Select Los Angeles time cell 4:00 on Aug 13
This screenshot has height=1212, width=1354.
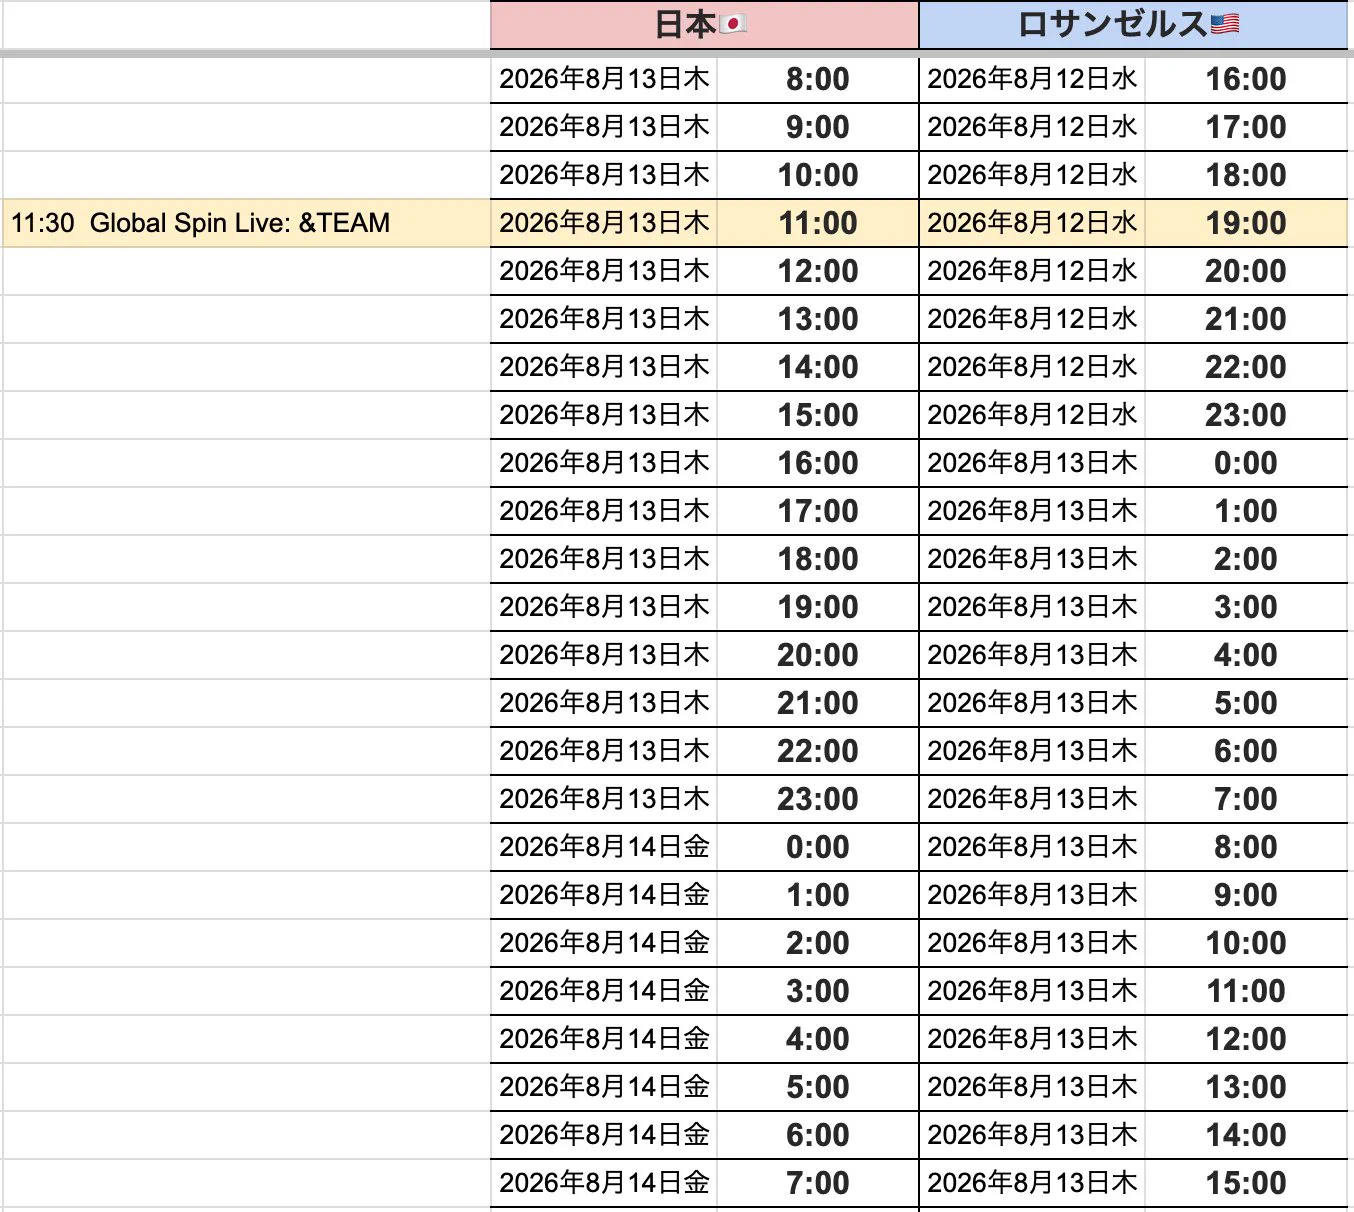click(1246, 655)
